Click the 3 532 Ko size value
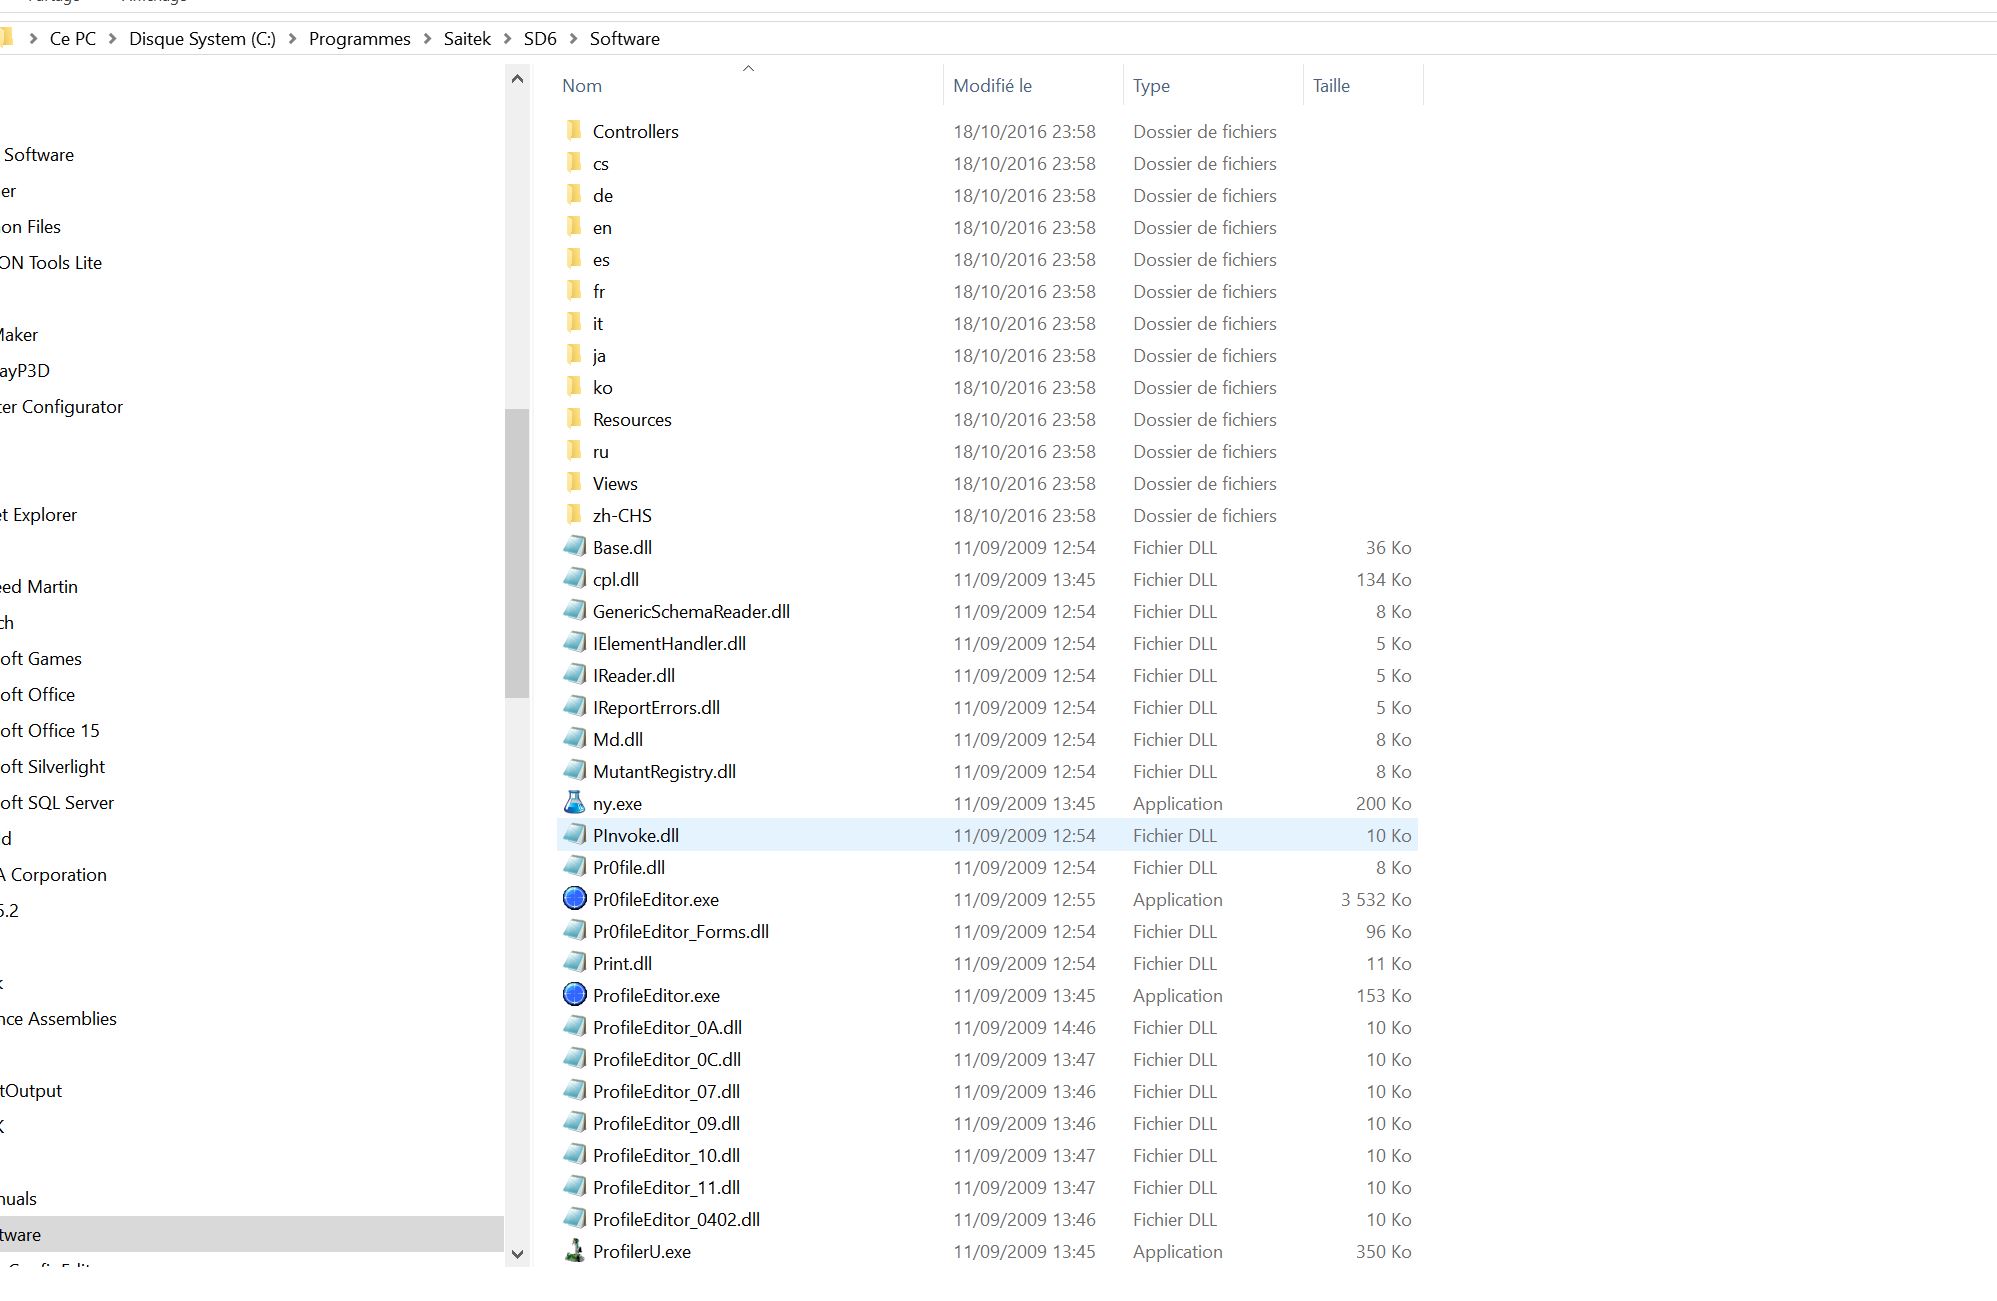Viewport: 1997px width, 1301px height. 1376,899
